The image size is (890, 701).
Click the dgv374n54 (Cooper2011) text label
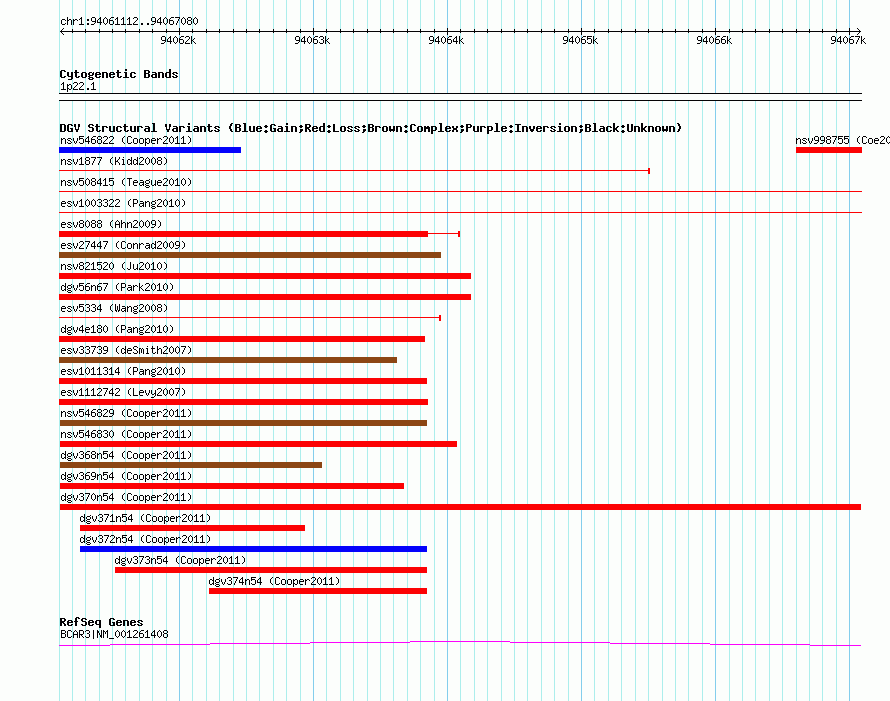(x=274, y=581)
